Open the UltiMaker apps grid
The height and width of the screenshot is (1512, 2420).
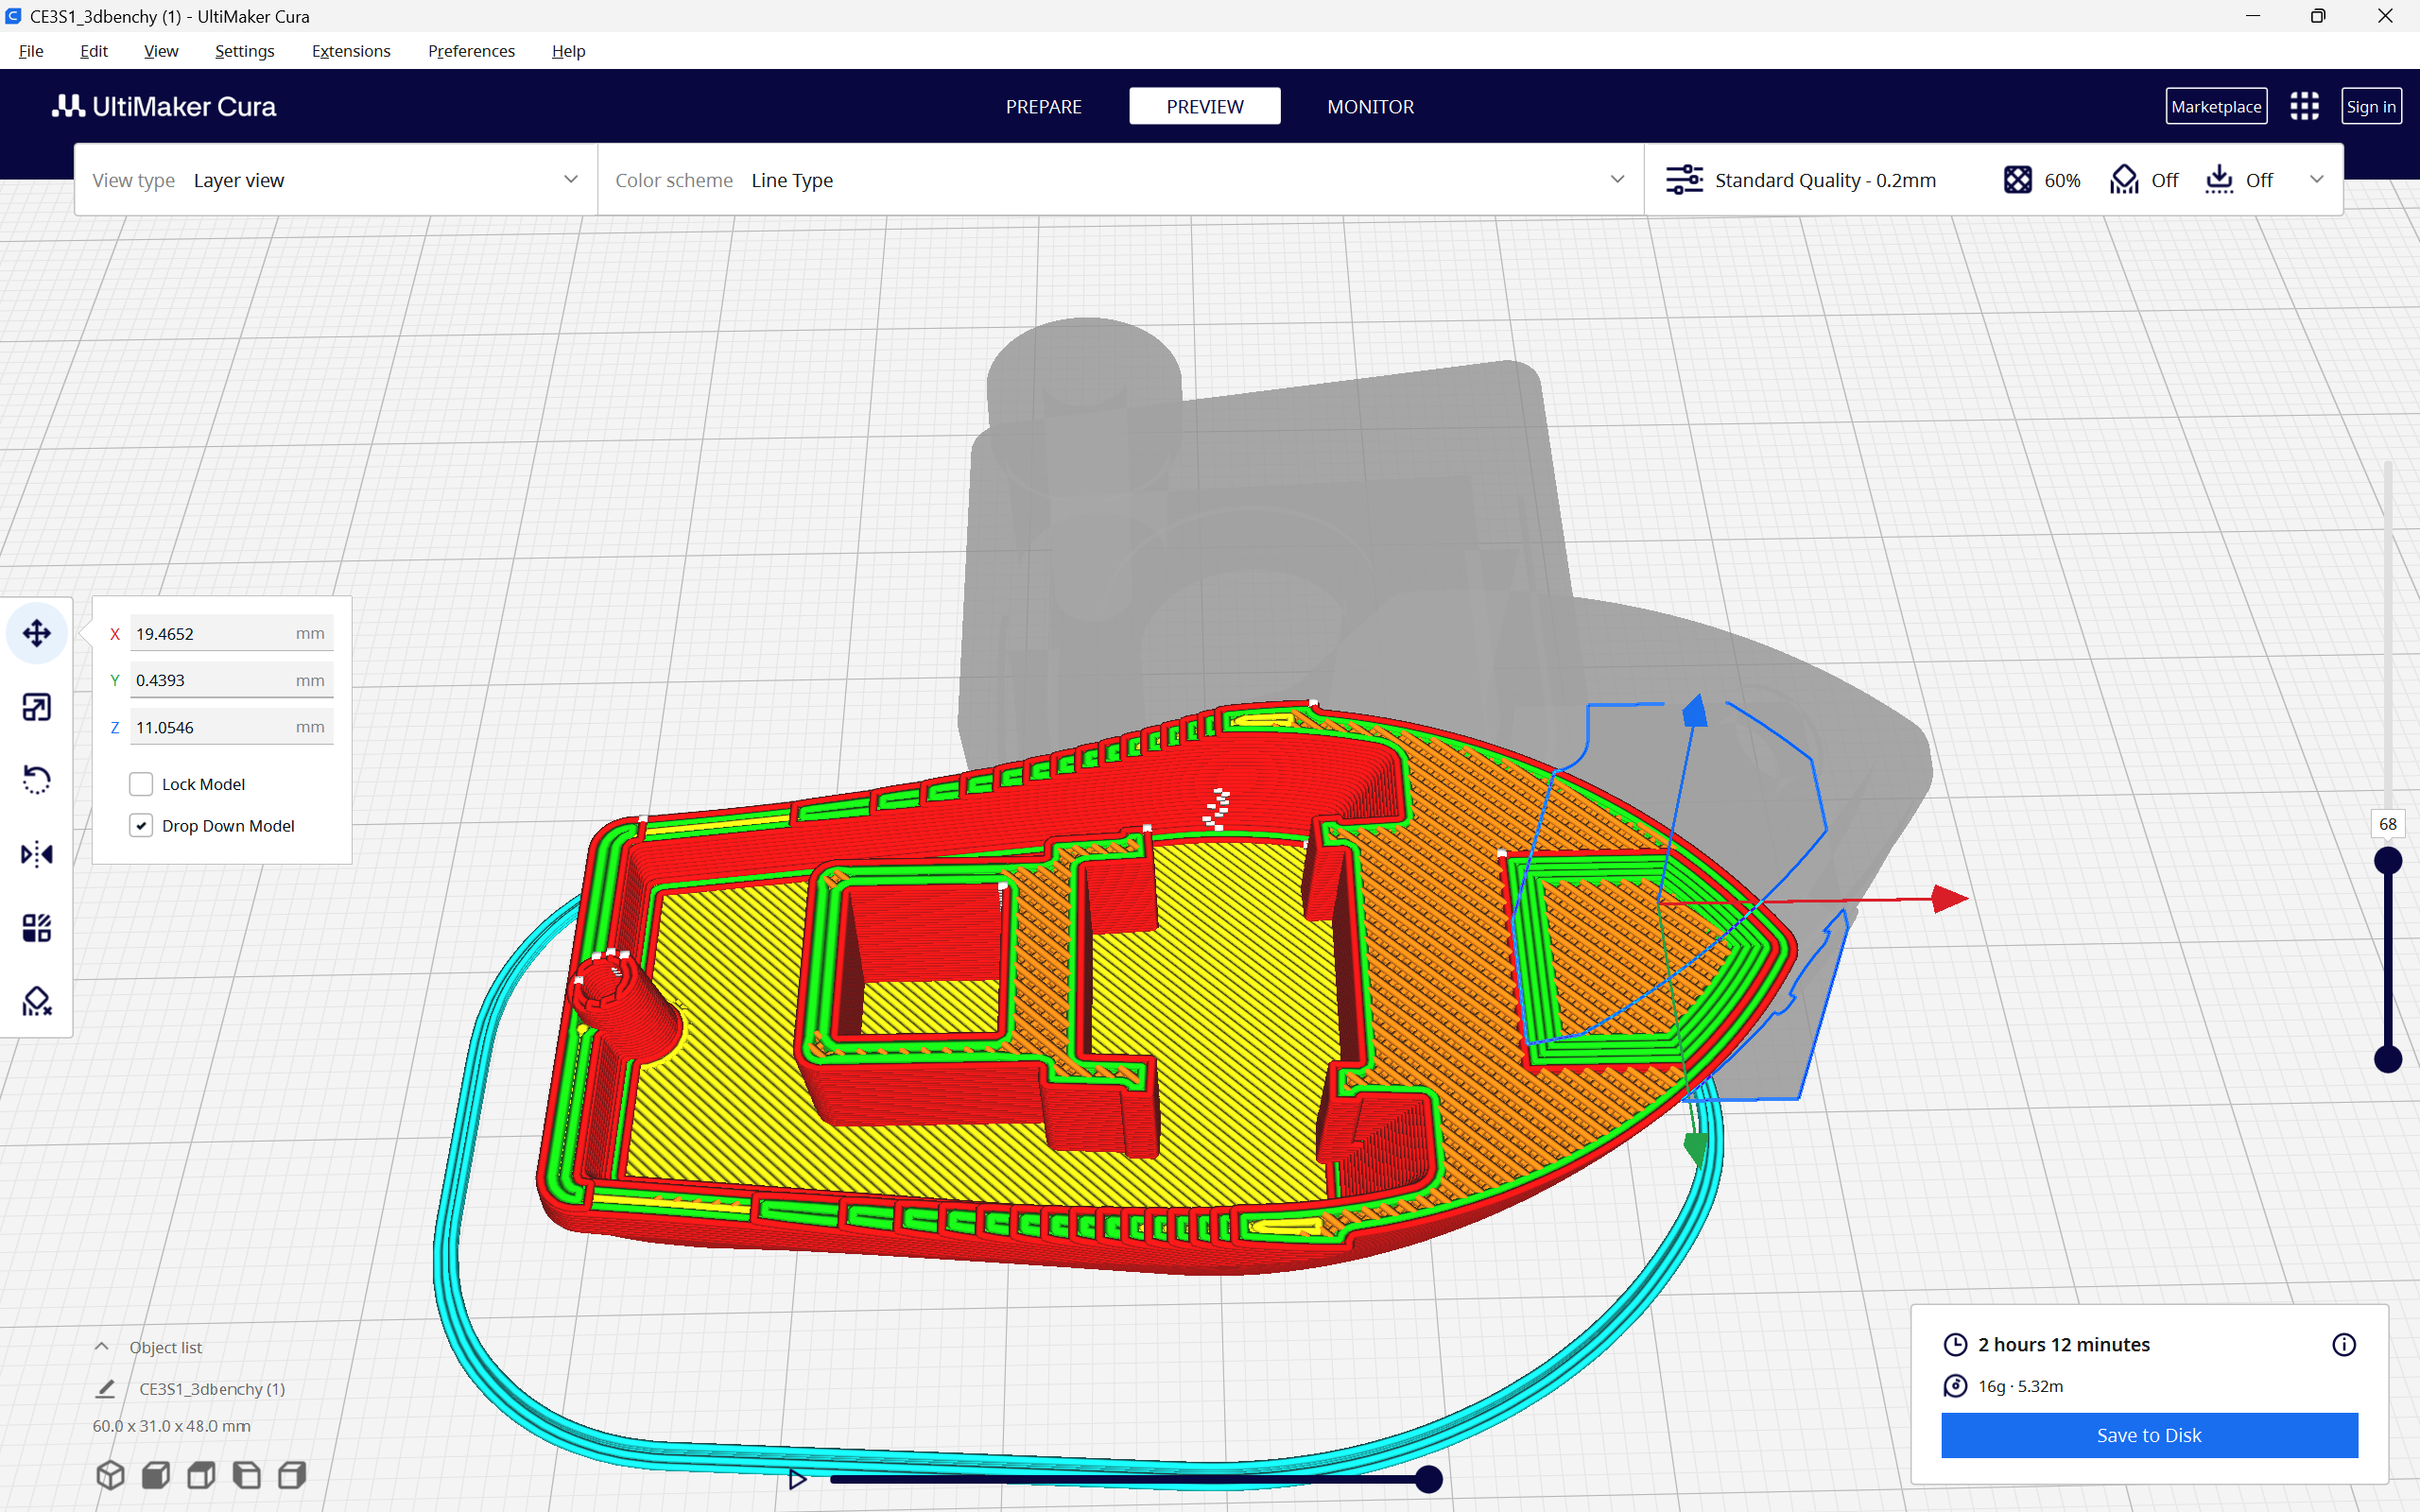click(x=2304, y=106)
